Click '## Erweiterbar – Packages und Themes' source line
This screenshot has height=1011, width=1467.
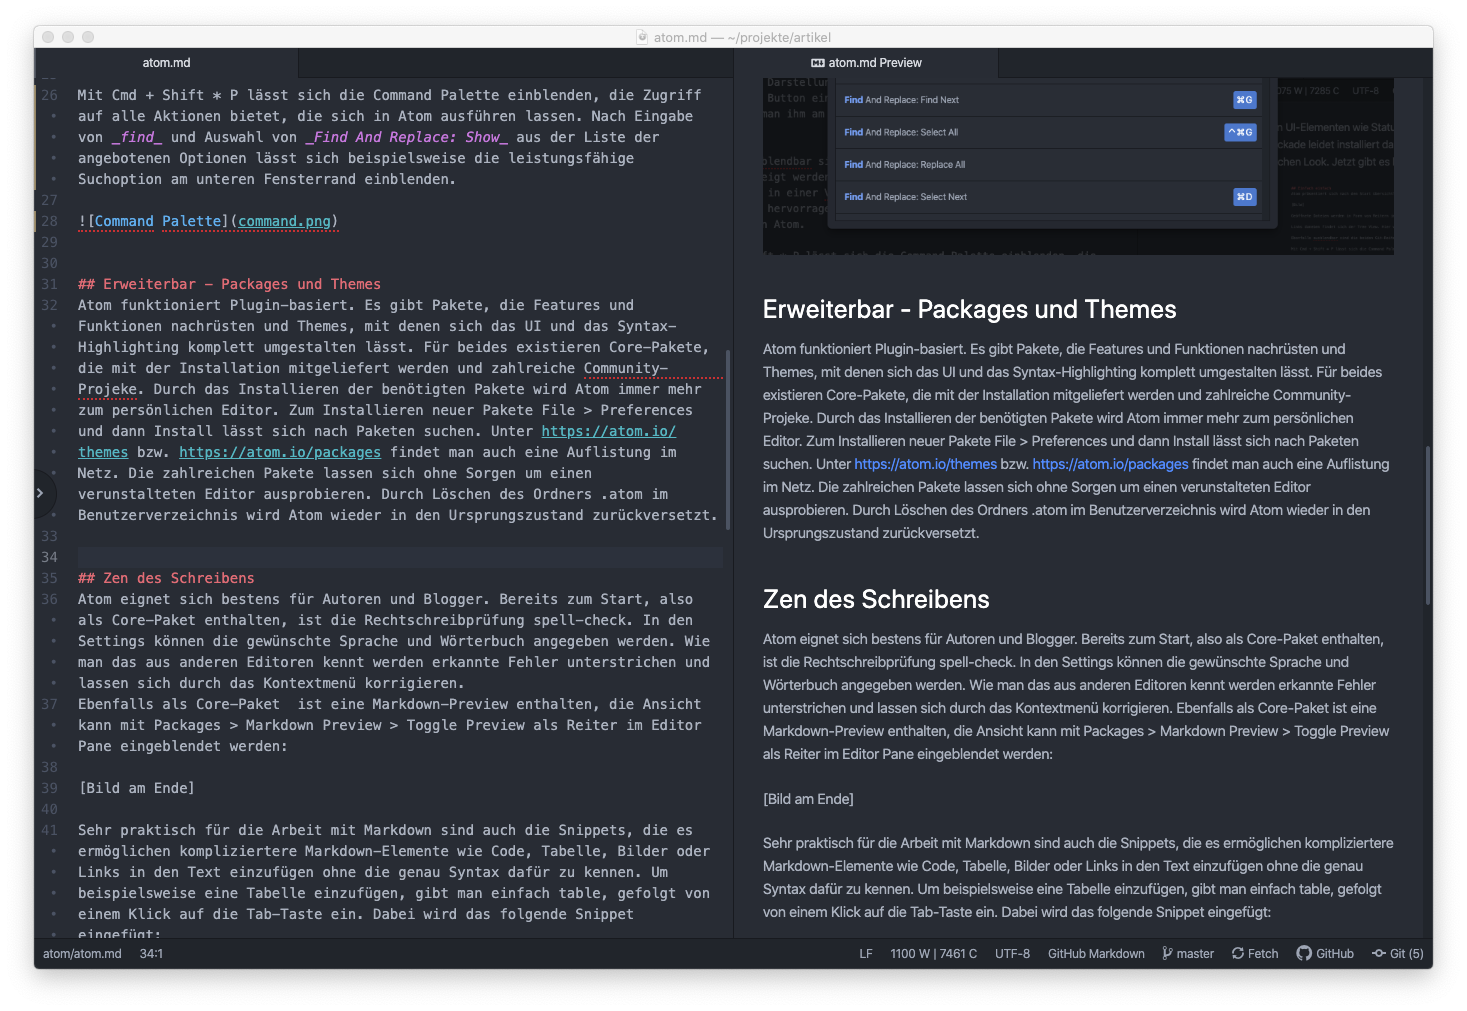pyautogui.click(x=229, y=284)
